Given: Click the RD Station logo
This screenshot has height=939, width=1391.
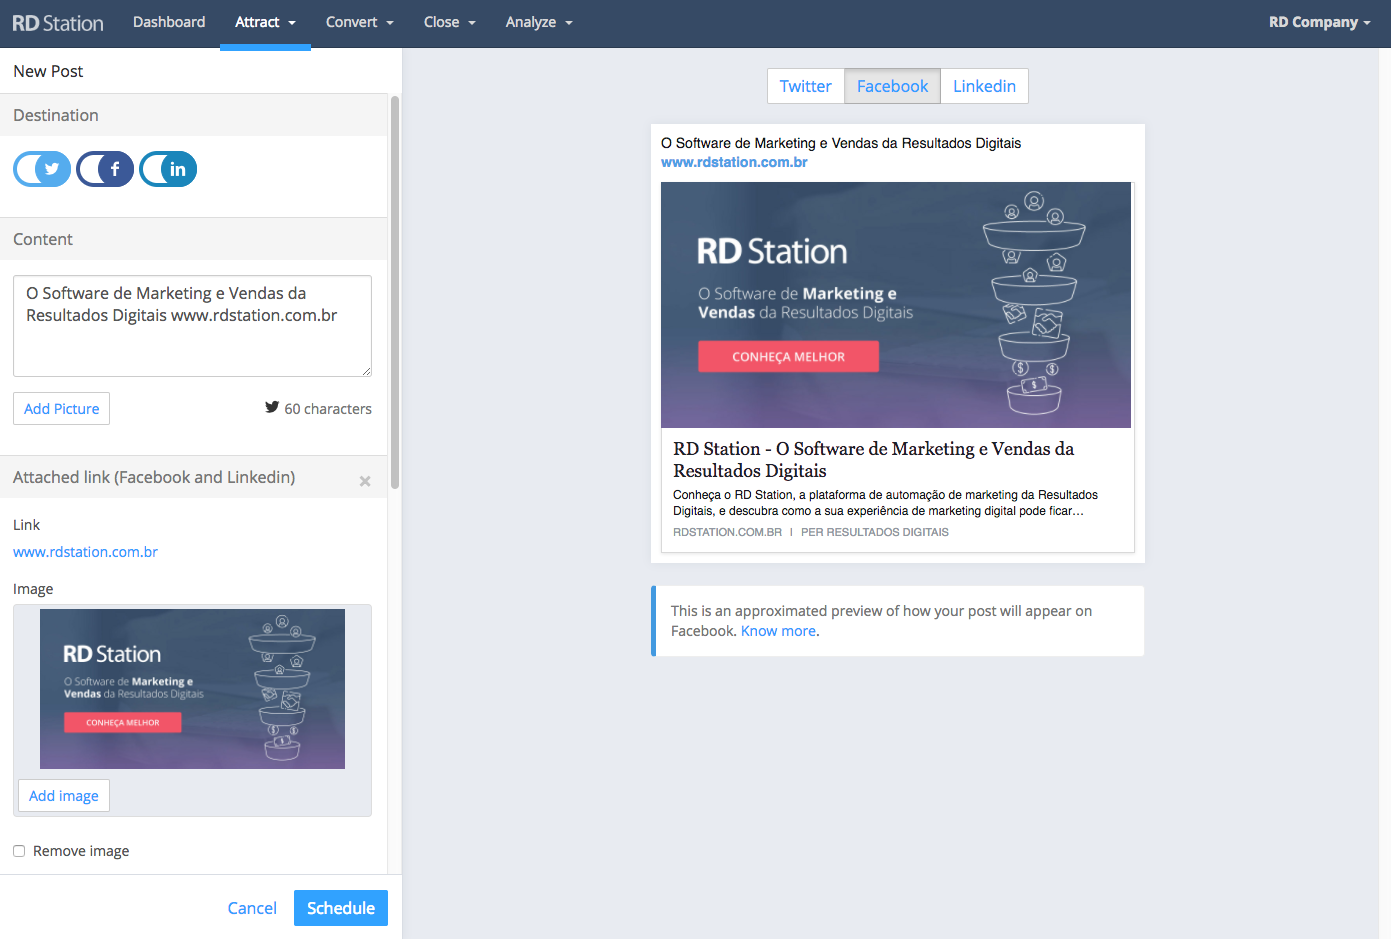Looking at the screenshot, I should (x=58, y=23).
